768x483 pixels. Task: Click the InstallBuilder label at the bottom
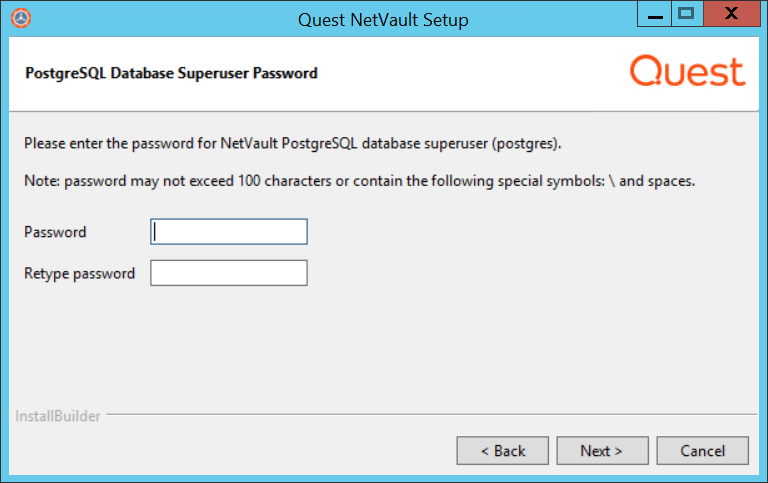tap(58, 416)
